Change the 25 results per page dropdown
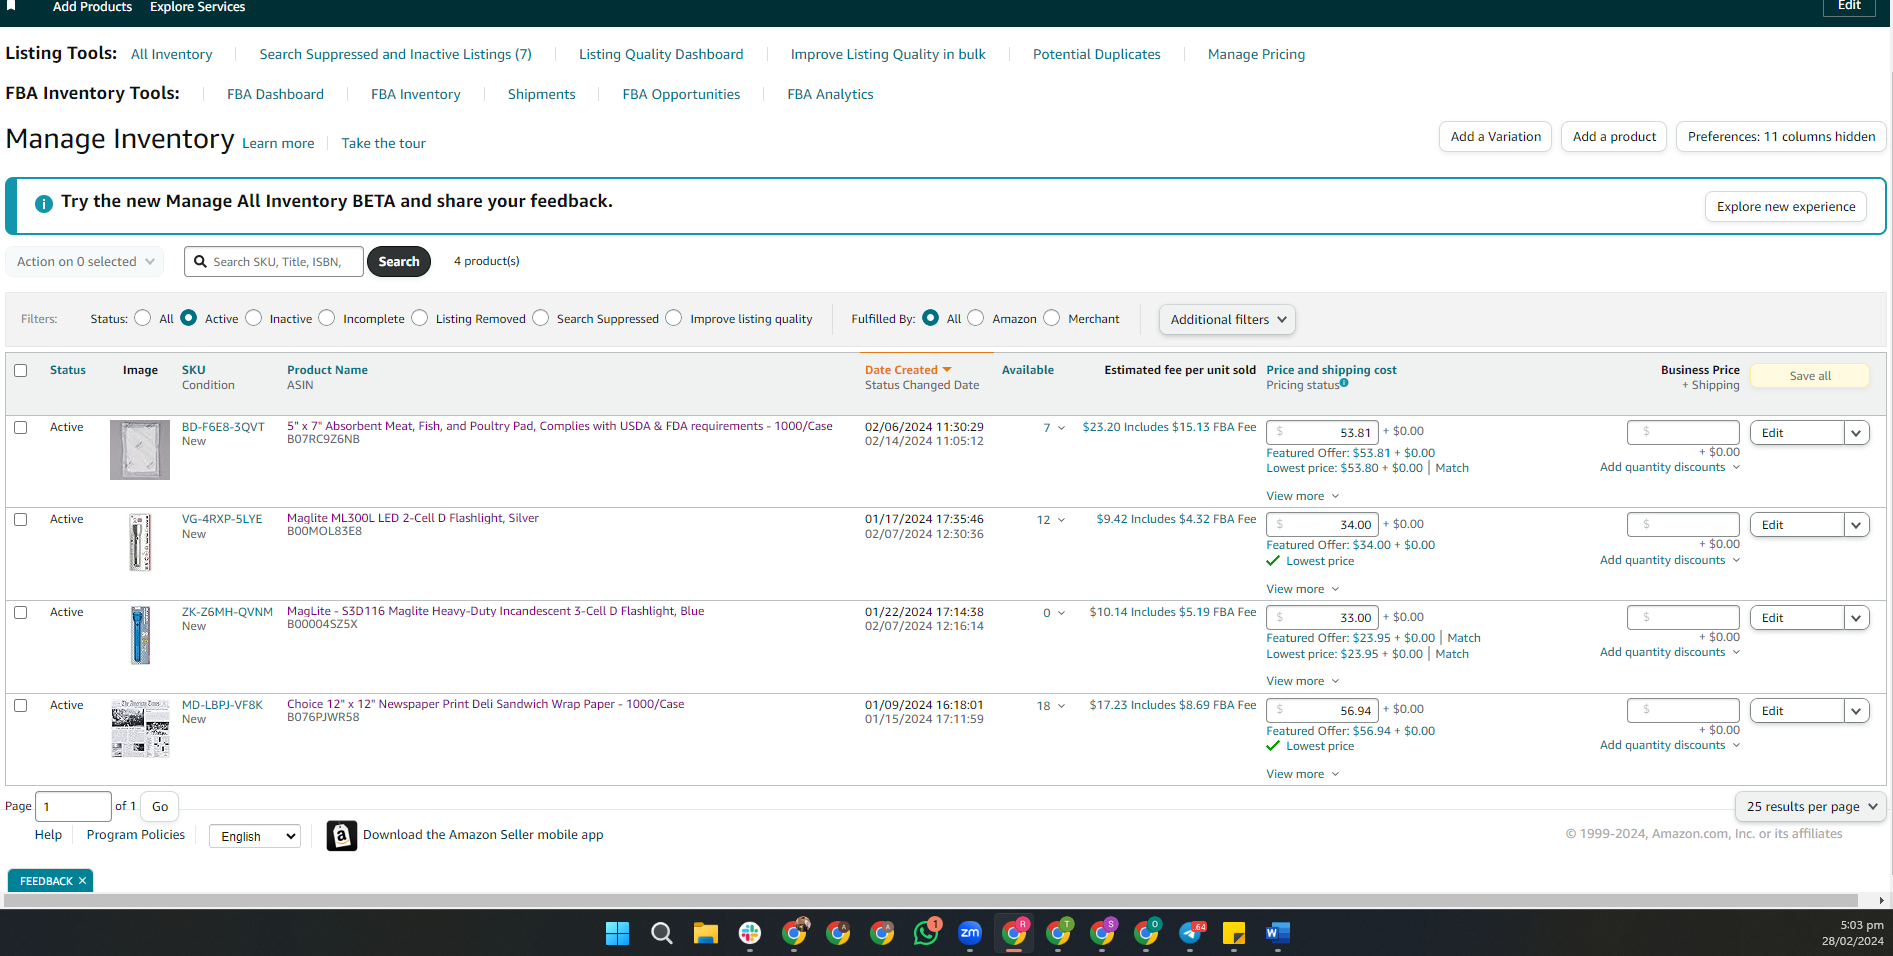Screen dimensions: 1893x956 1811,807
